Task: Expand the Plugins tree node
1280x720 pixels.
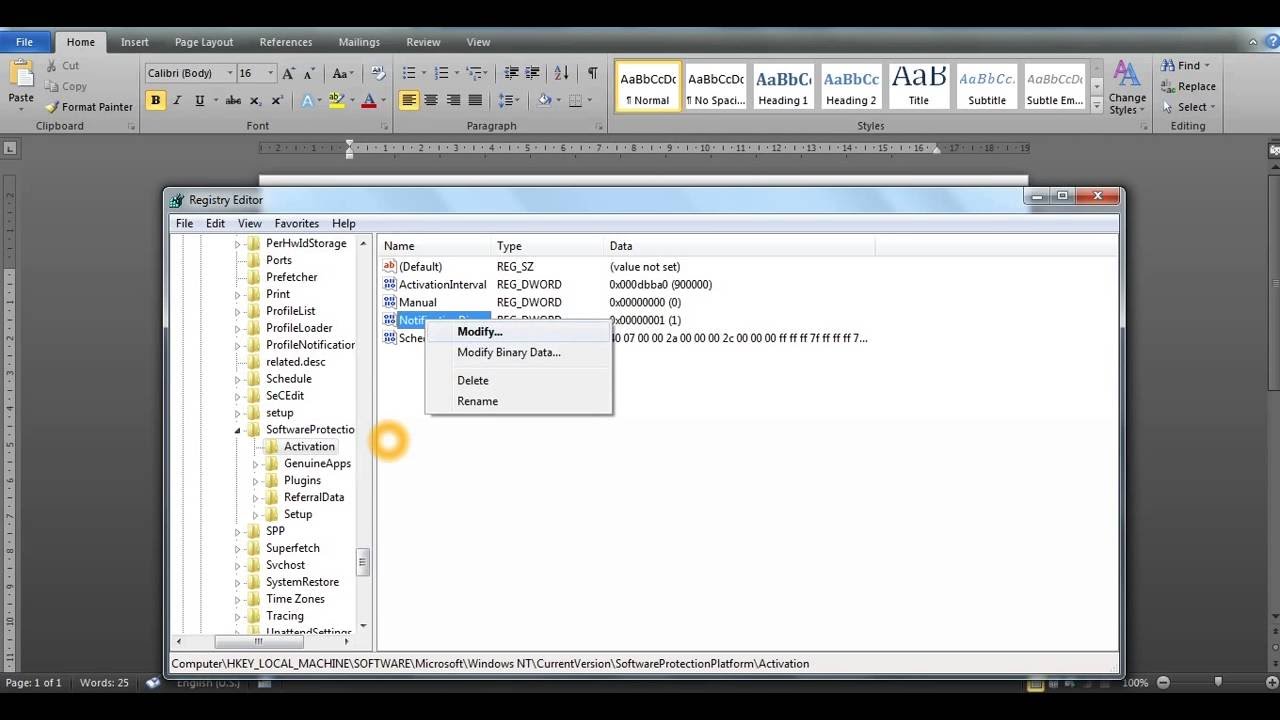Action: pos(256,481)
